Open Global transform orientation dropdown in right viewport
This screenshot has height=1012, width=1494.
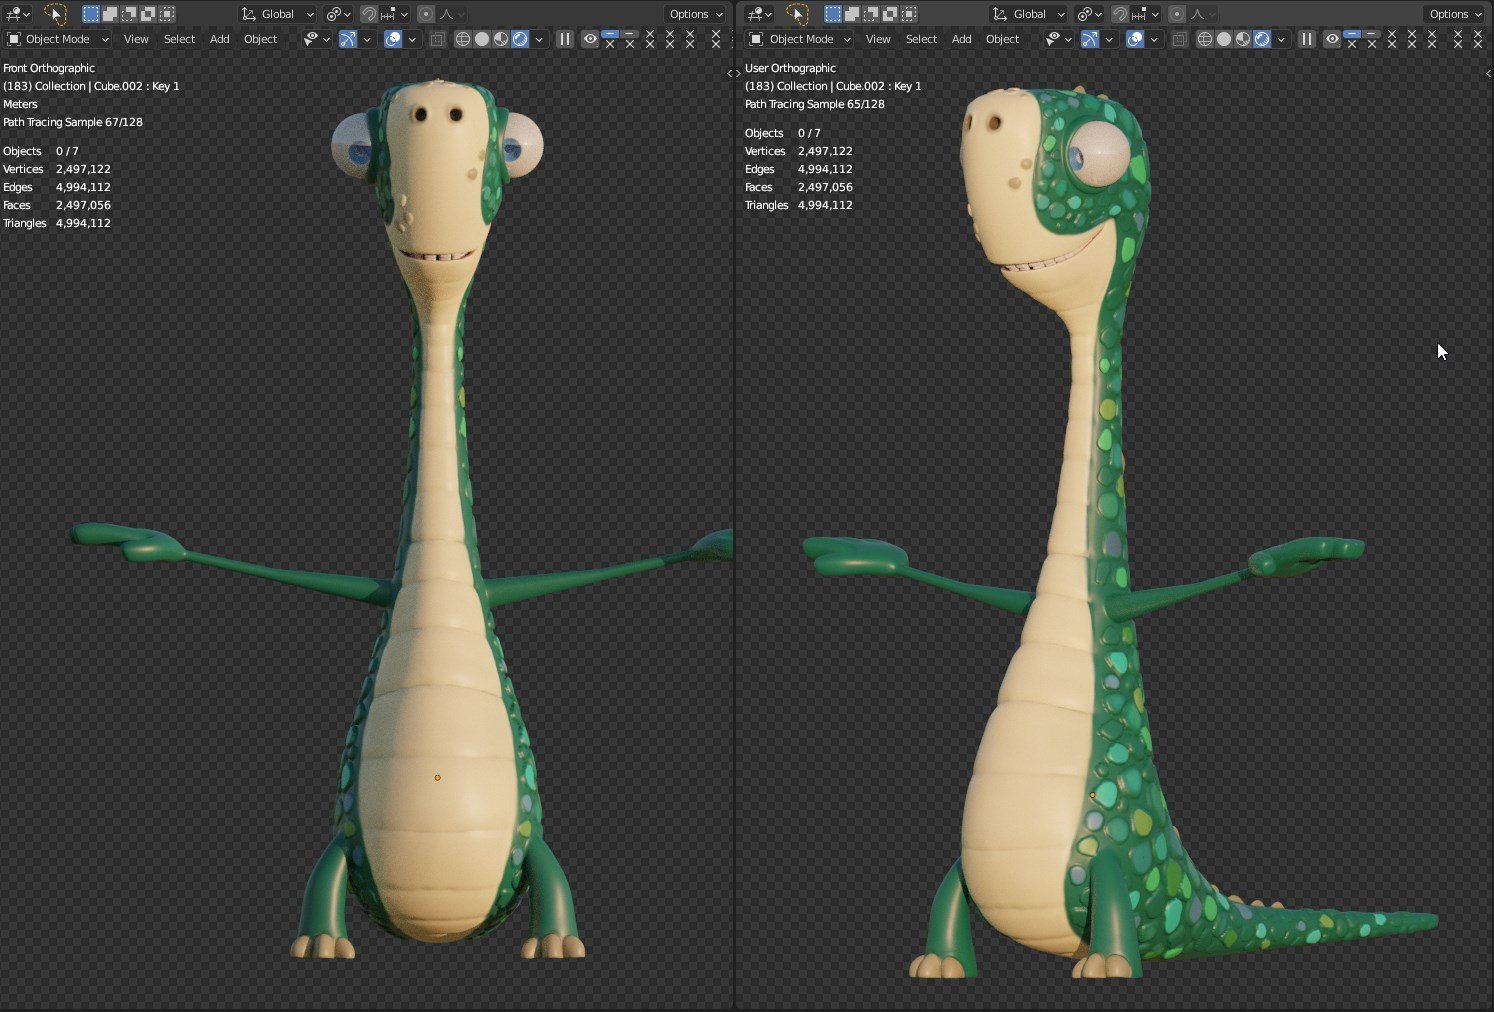(x=1028, y=14)
